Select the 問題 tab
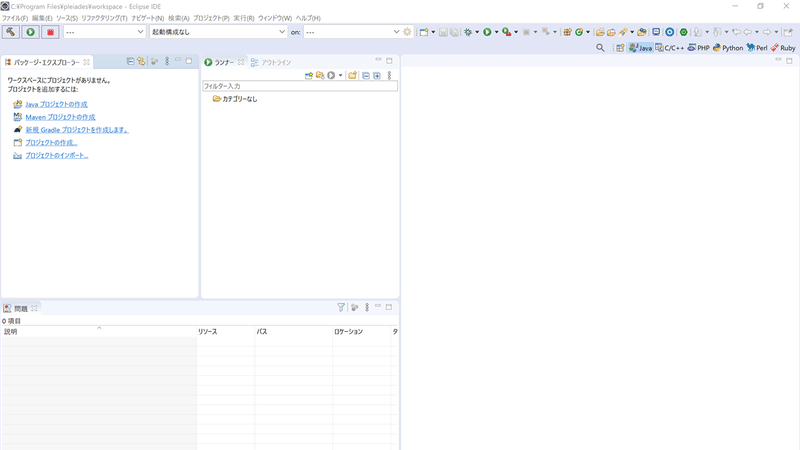This screenshot has width=800, height=450. tap(20, 308)
